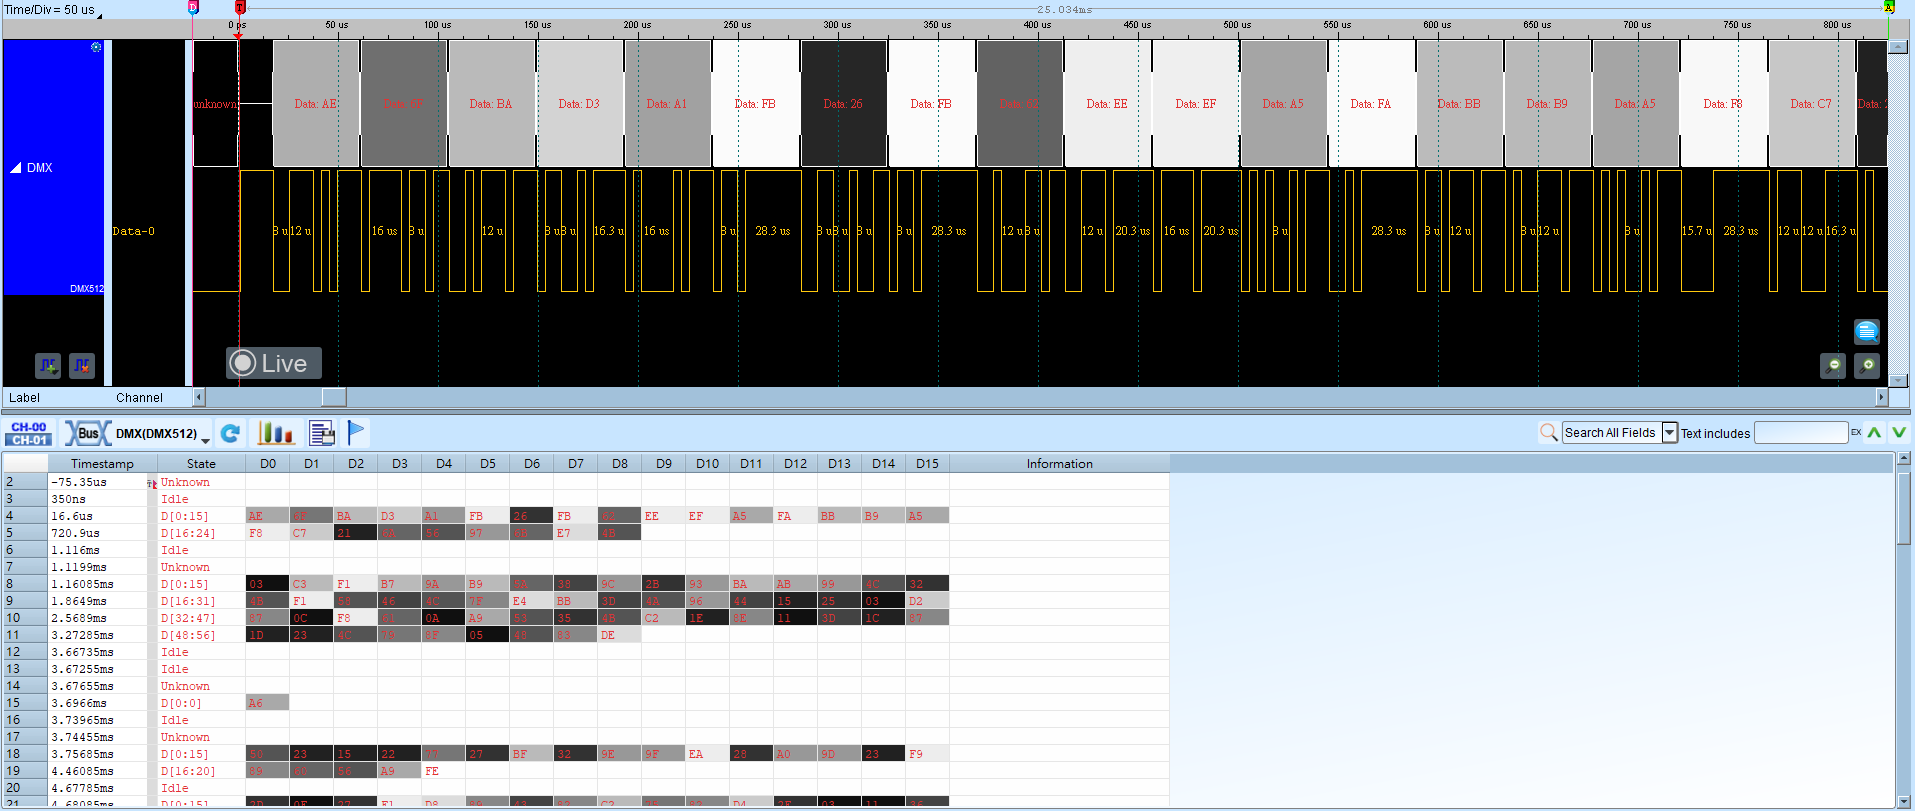Jump to previous search result (up arrow)
This screenshot has width=1915, height=811.
click(x=1874, y=433)
